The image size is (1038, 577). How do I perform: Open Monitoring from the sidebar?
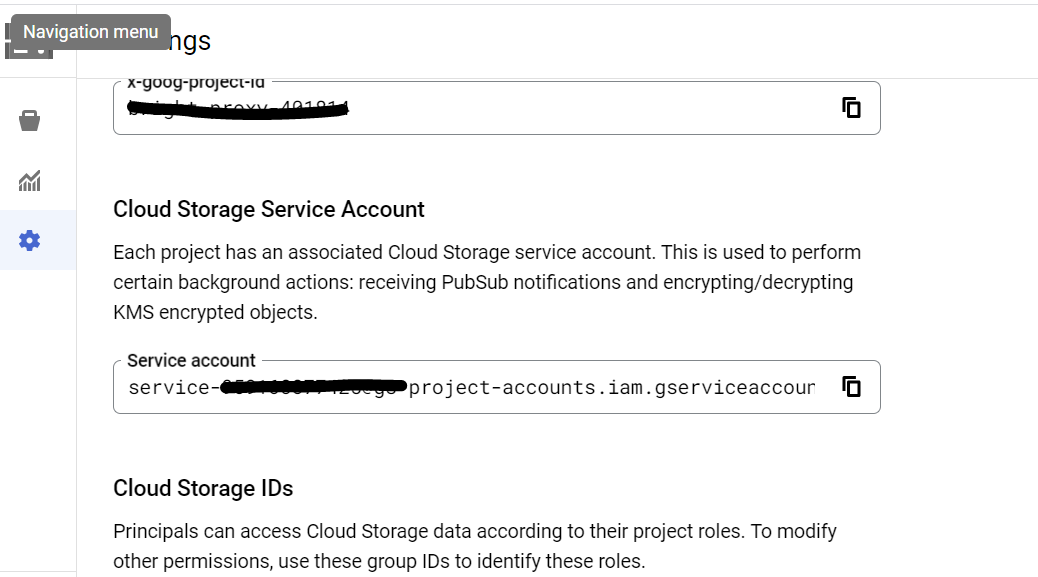(29, 181)
